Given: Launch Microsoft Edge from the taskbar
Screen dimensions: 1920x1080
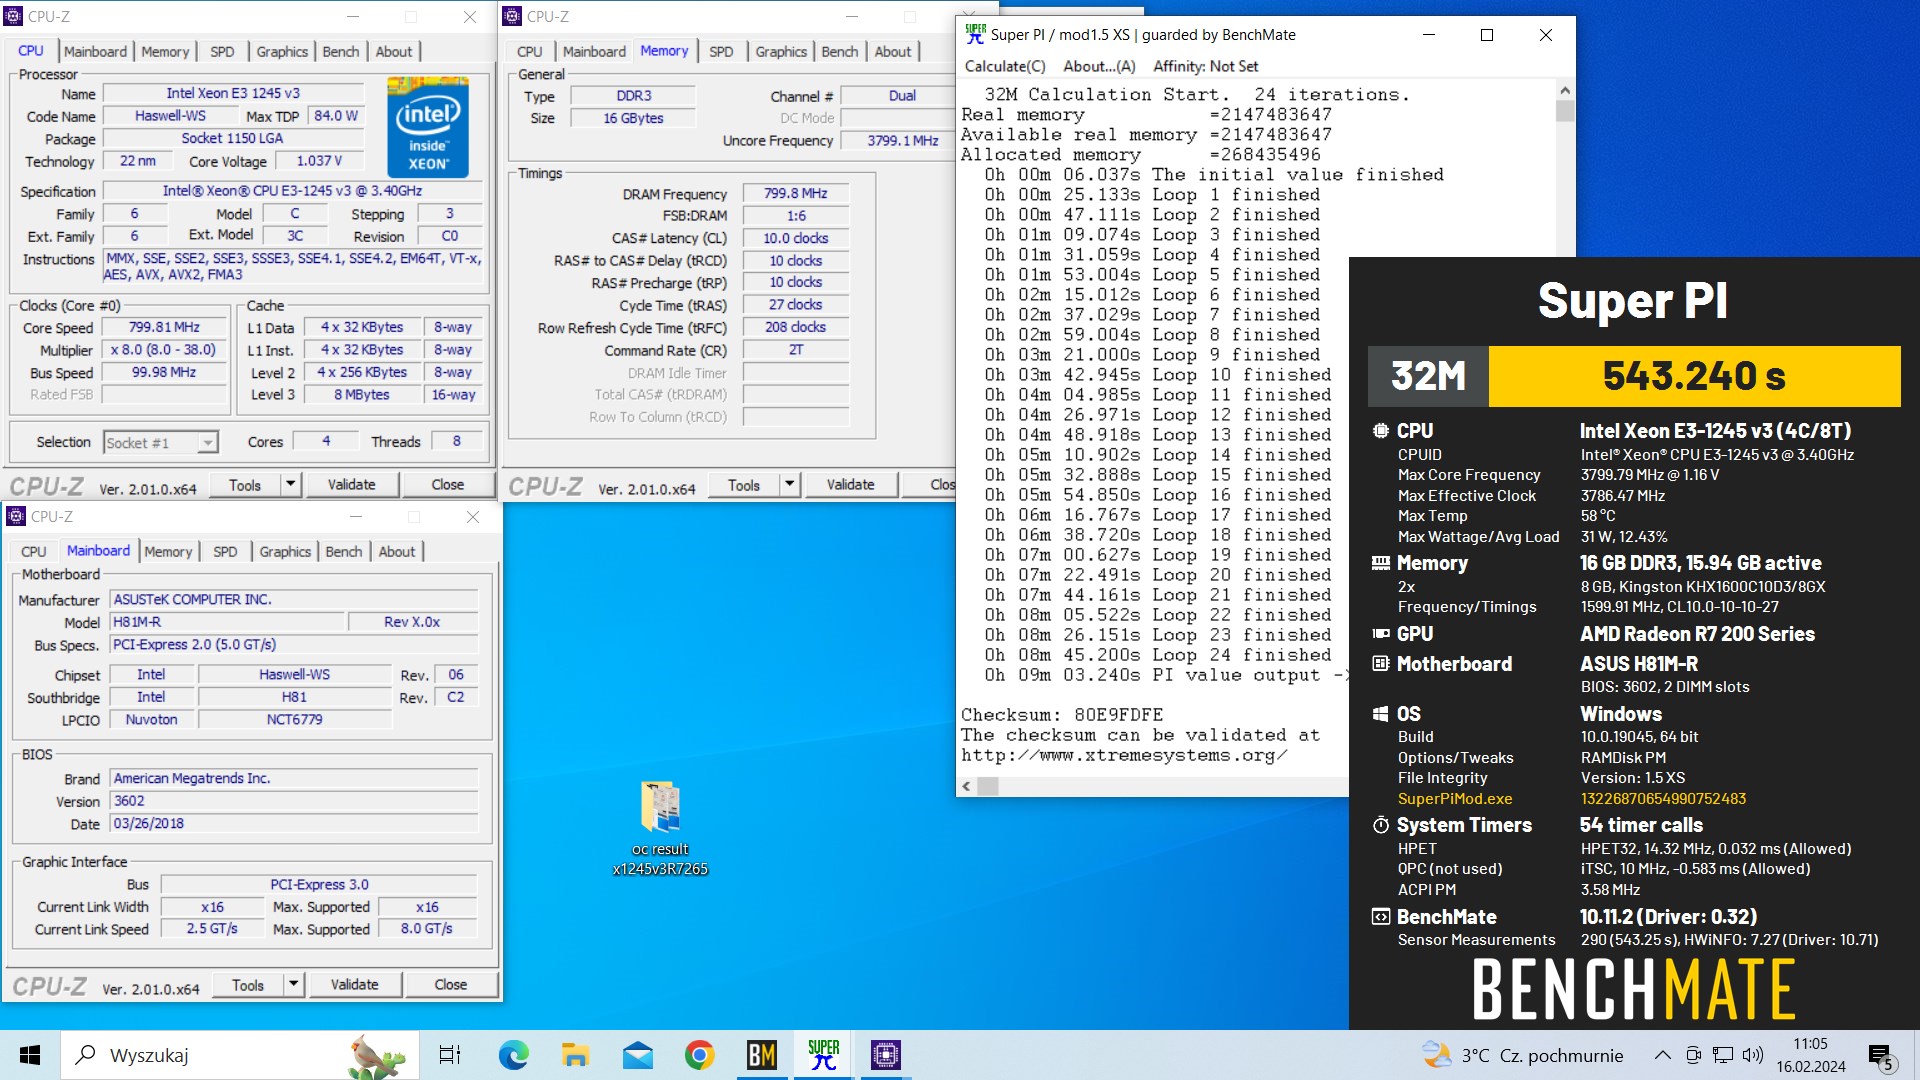Looking at the screenshot, I should pyautogui.click(x=514, y=1055).
